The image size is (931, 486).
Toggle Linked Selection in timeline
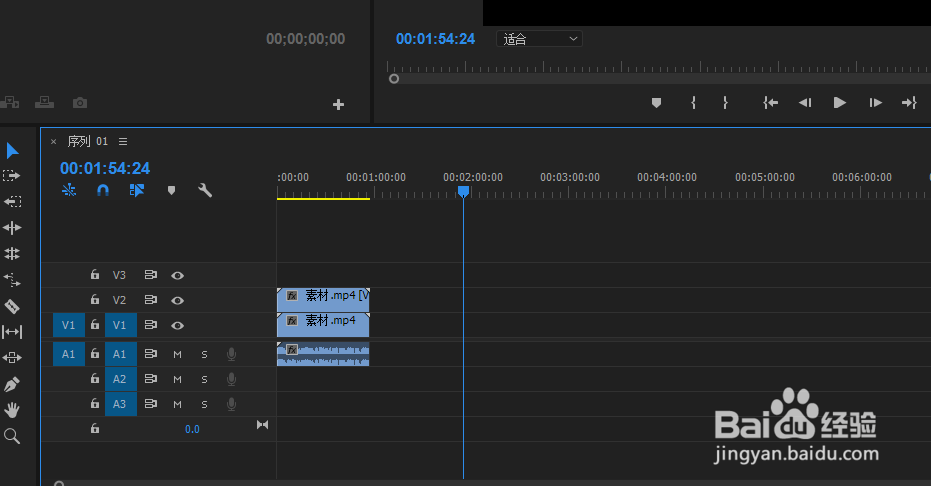click(137, 190)
